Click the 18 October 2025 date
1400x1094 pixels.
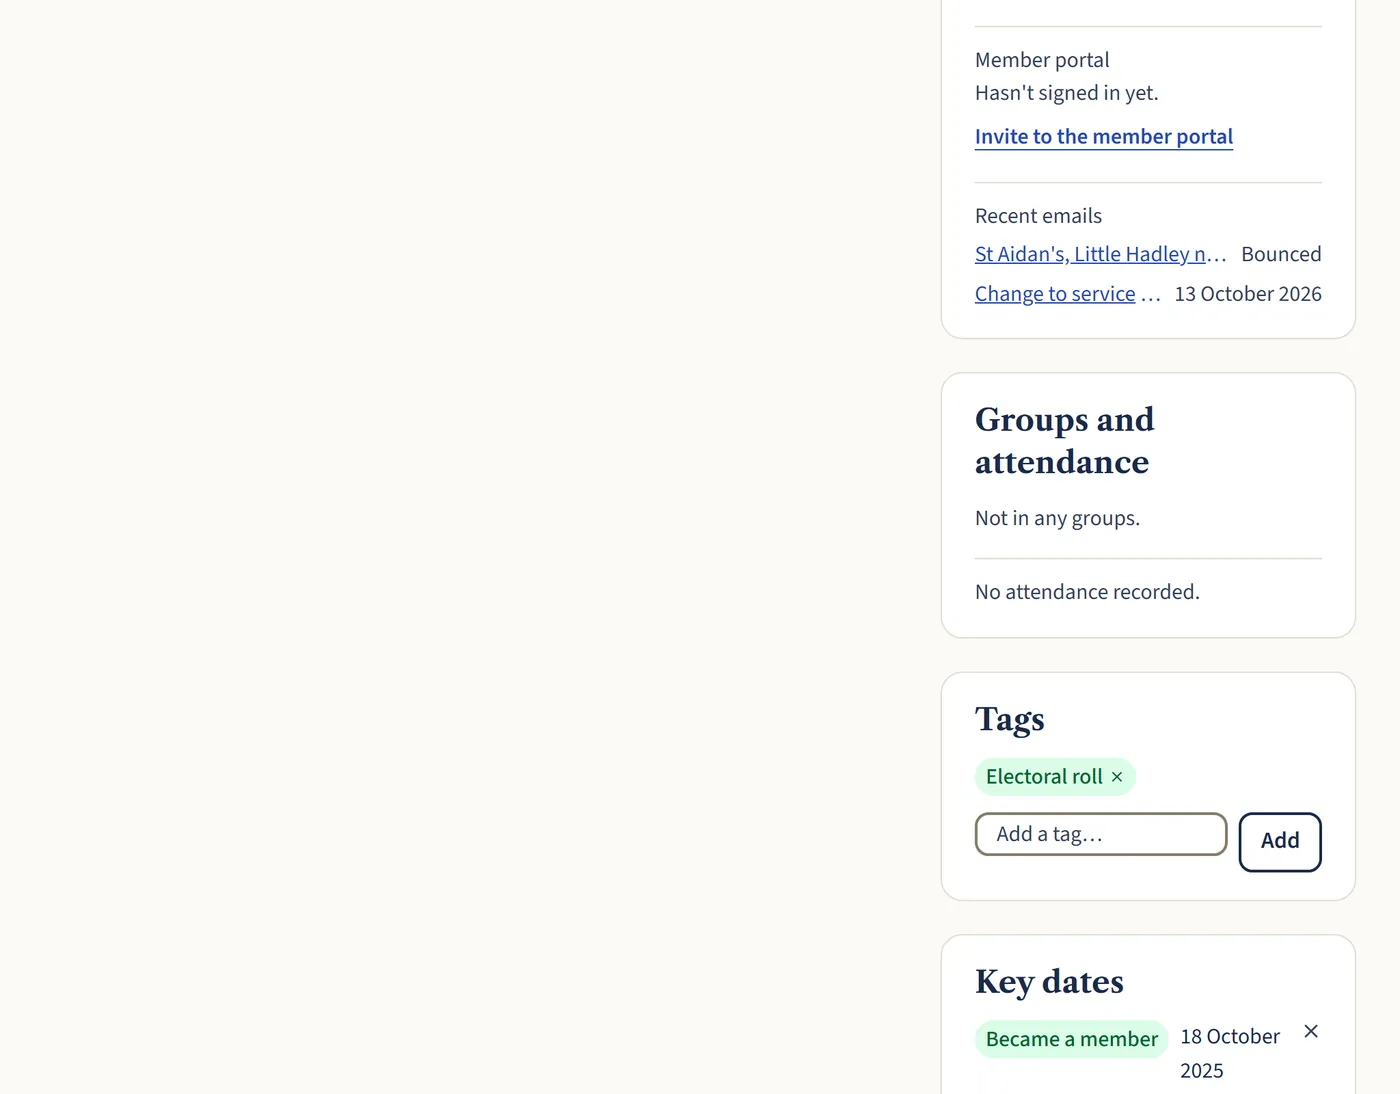pyautogui.click(x=1230, y=1053)
